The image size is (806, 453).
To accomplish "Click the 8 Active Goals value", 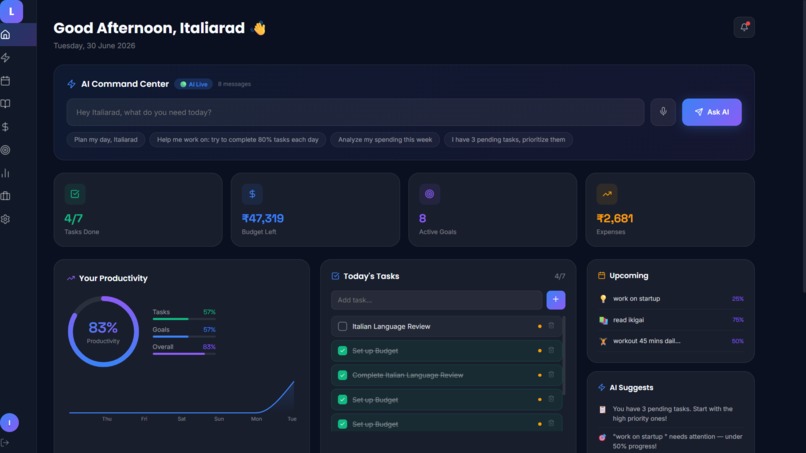I will pyautogui.click(x=423, y=219).
